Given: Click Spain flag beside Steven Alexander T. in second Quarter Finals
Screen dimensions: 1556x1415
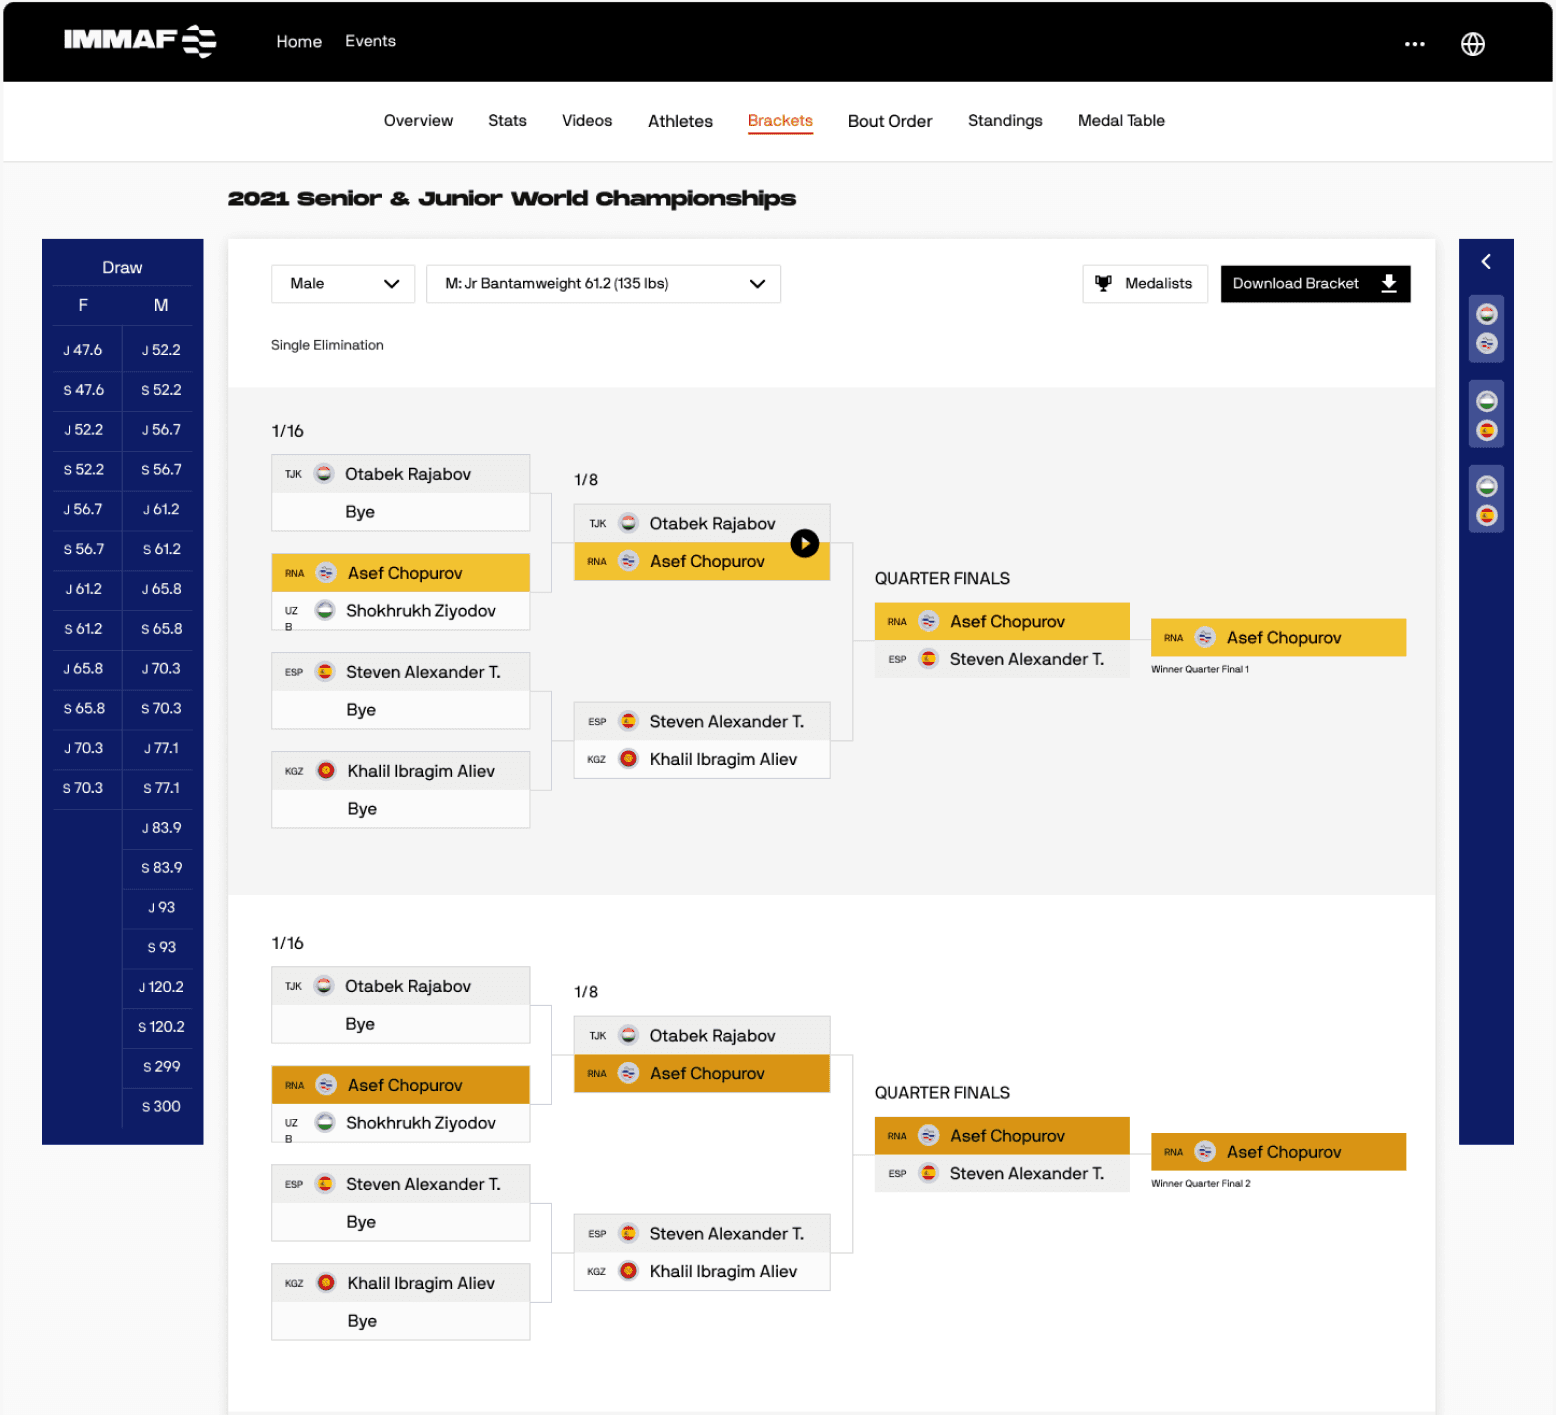Looking at the screenshot, I should (928, 1174).
